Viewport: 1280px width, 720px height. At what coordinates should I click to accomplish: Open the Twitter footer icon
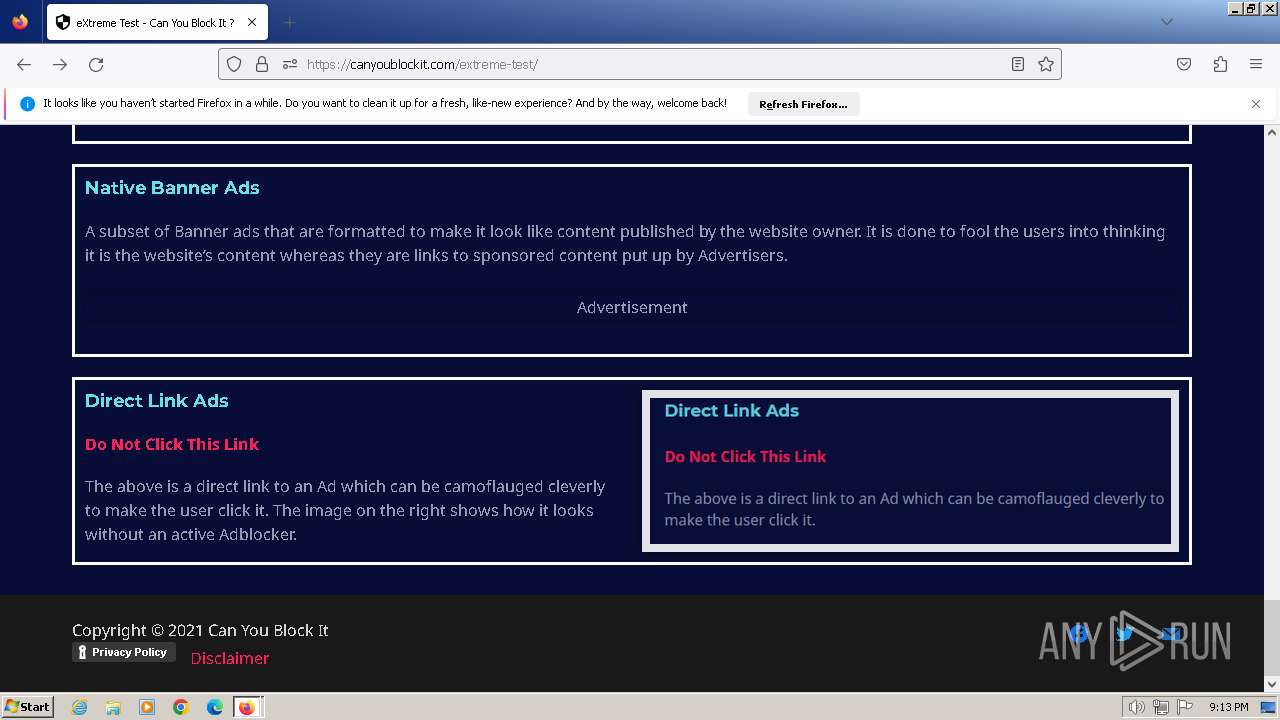1125,633
